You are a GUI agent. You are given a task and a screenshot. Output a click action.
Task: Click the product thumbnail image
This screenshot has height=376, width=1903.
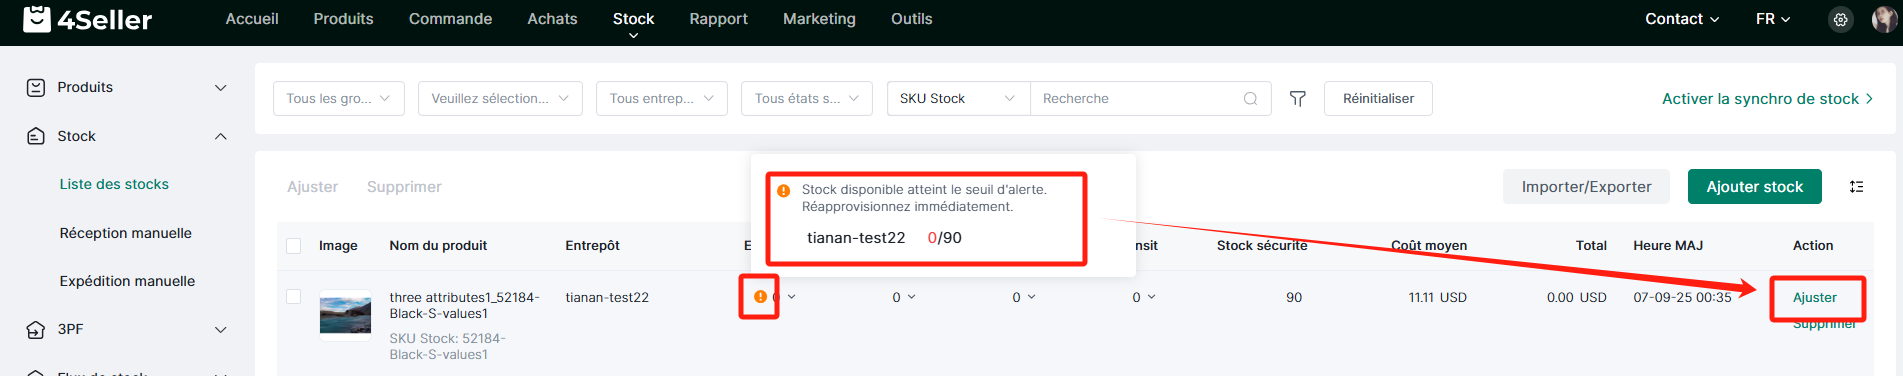coord(345,315)
